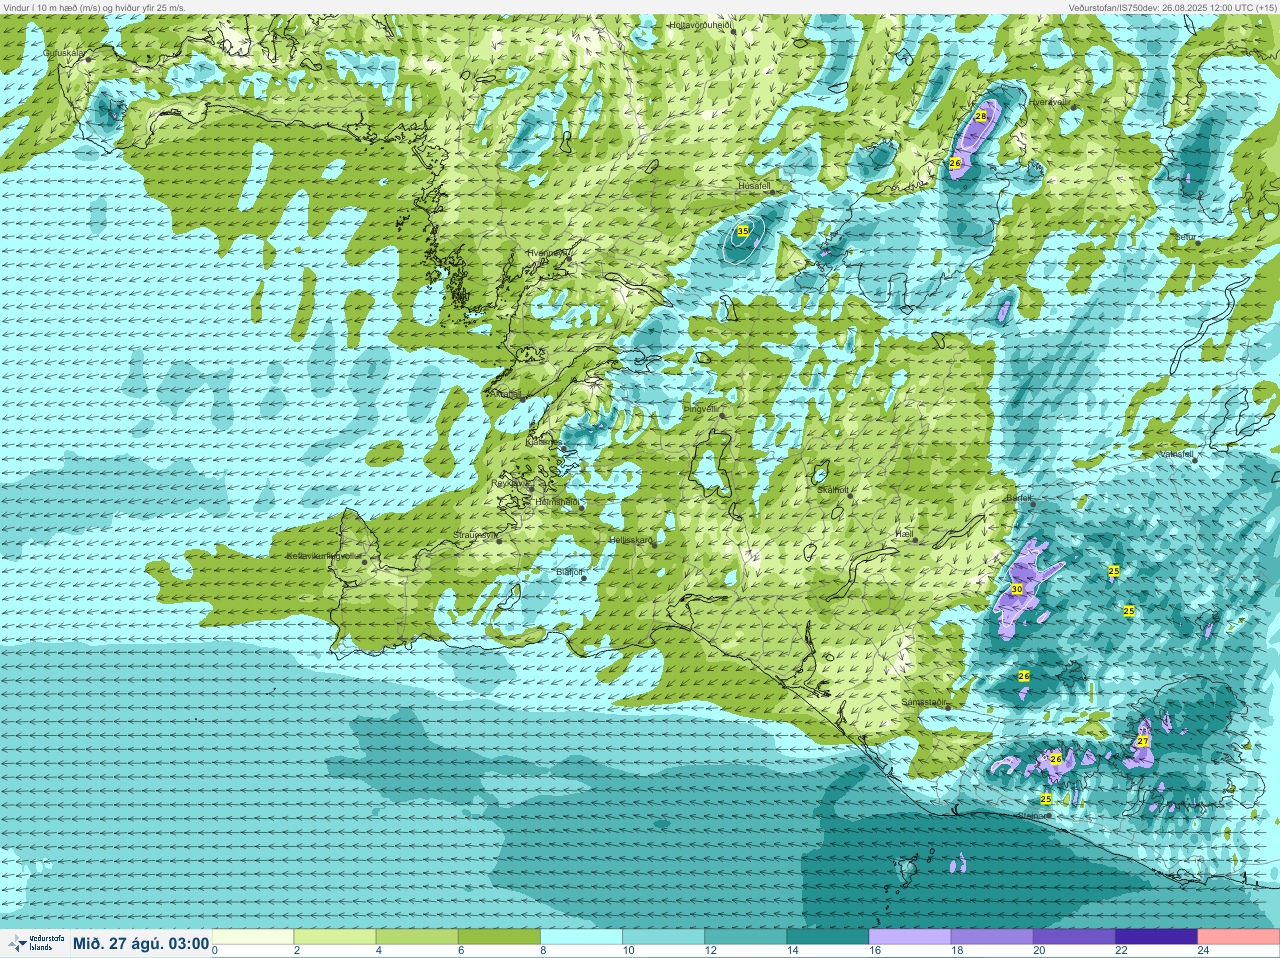Click the model run text 'Veðurstofan/IS750dev'
1280x958 pixels.
click(1115, 7)
